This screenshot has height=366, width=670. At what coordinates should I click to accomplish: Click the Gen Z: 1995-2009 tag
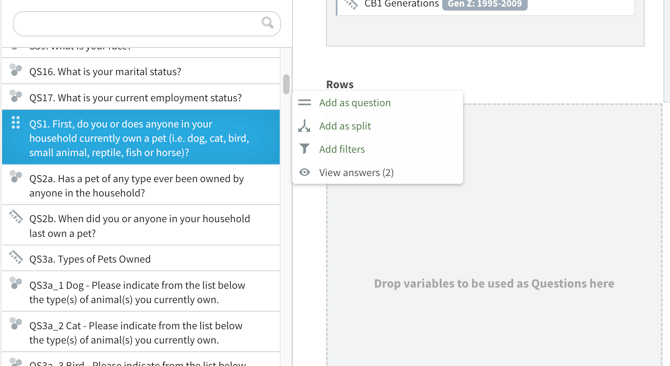click(485, 4)
